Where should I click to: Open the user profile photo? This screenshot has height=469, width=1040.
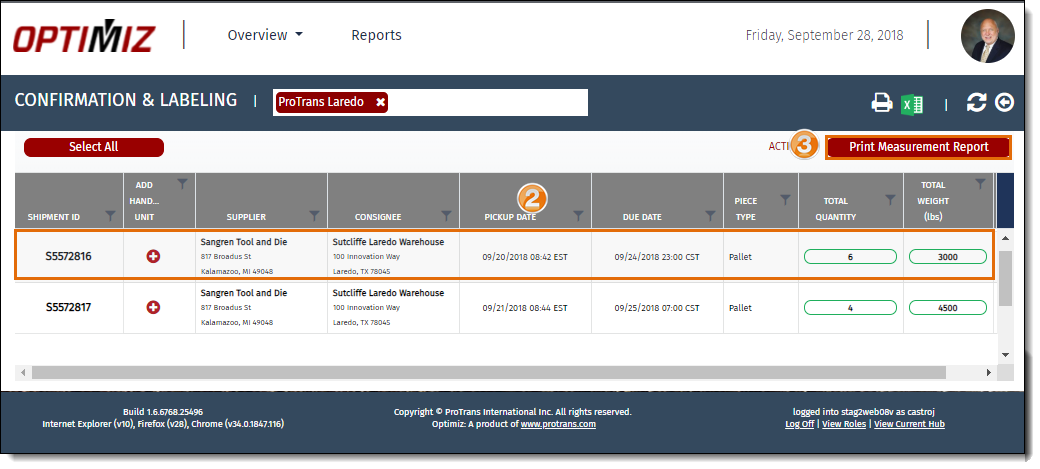986,36
